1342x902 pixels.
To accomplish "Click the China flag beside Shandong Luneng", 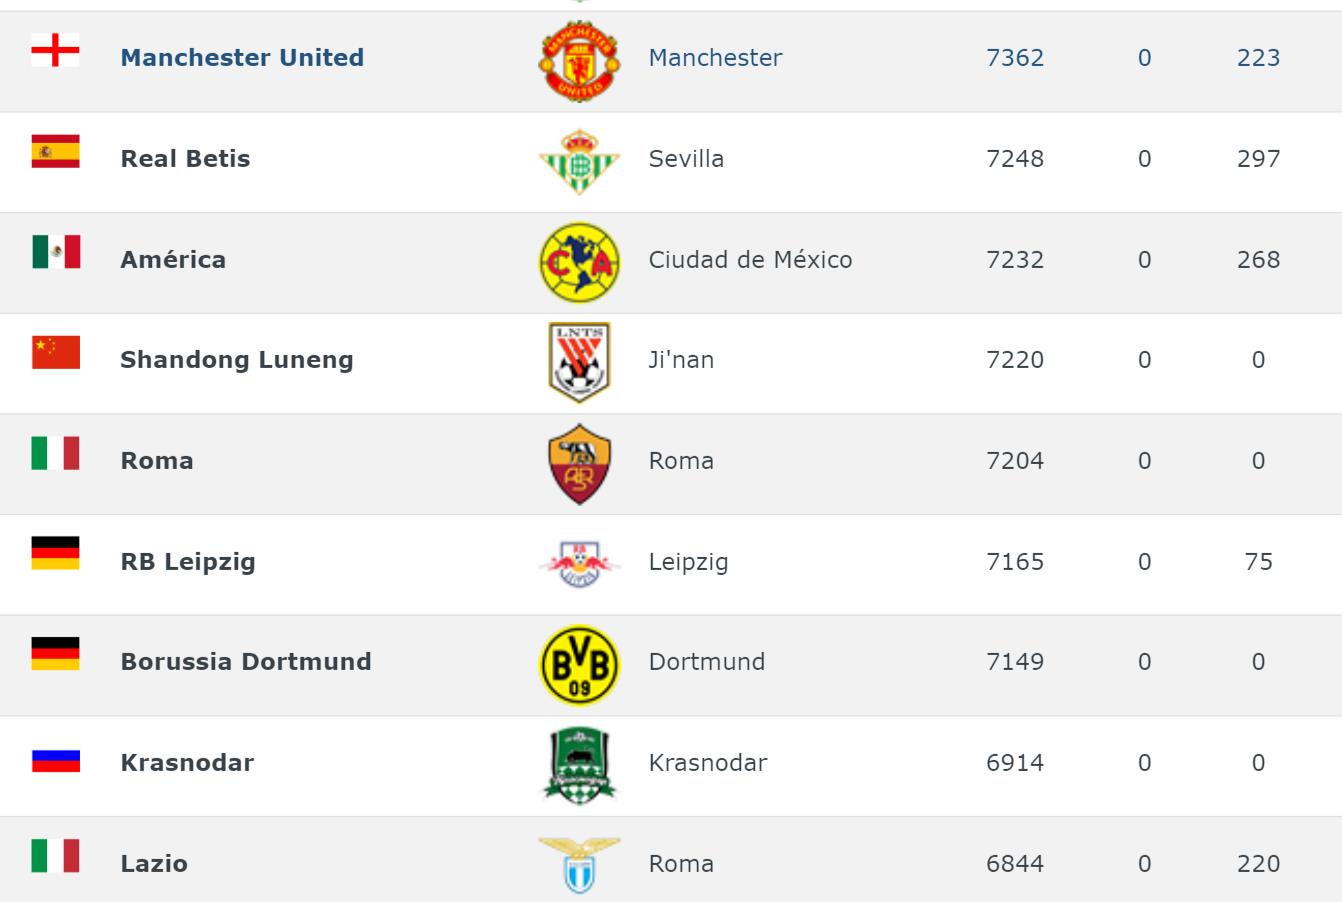I will click(55, 352).
